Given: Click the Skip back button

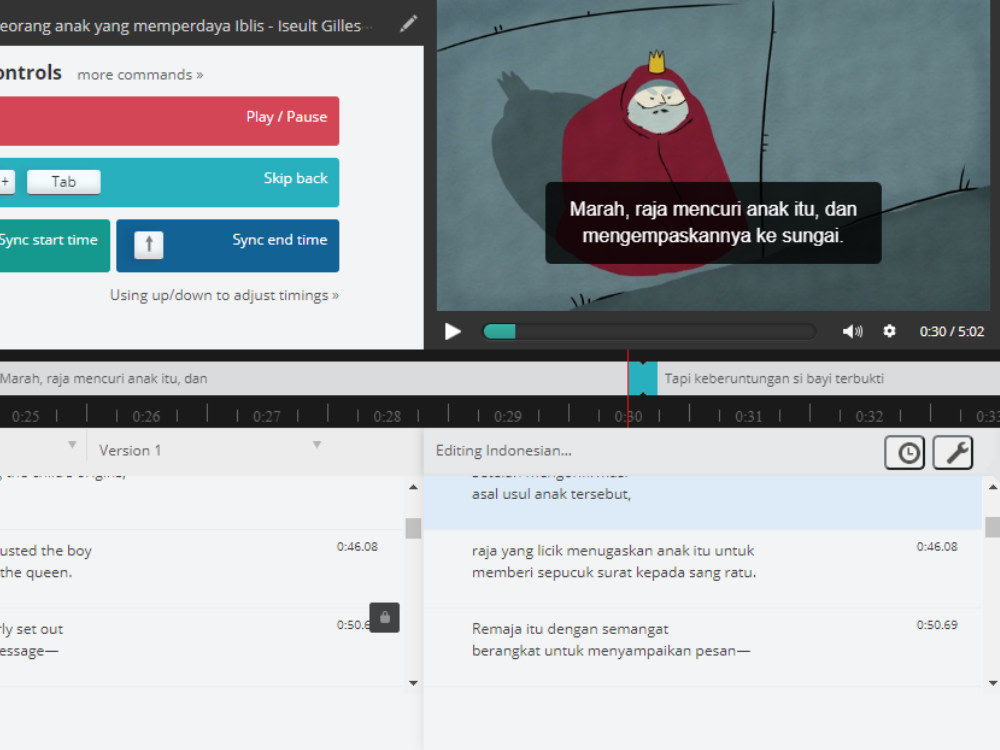Looking at the screenshot, I should click(x=169, y=182).
